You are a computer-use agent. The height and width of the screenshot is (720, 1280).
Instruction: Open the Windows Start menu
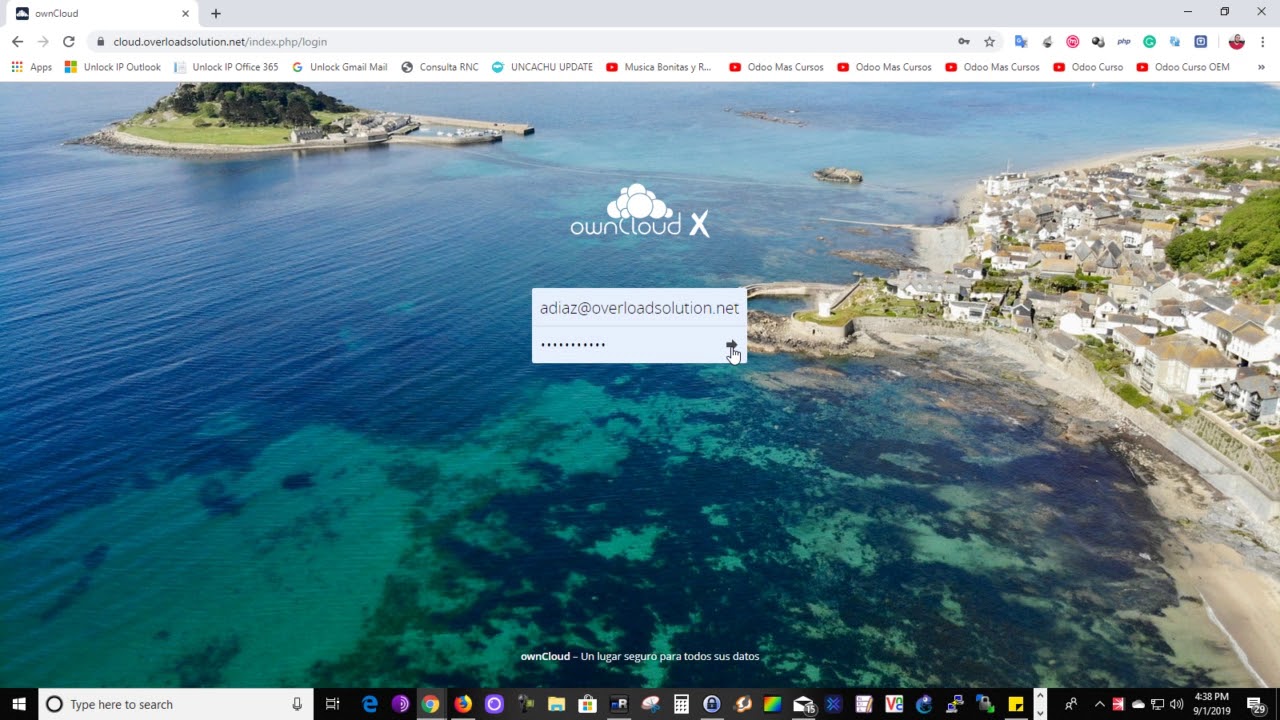[19, 704]
